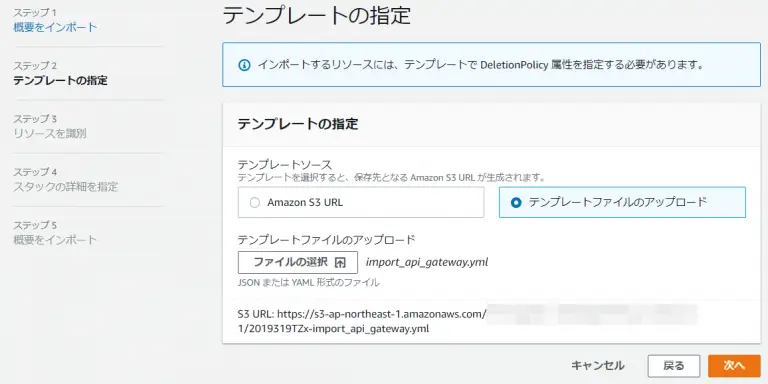The height and width of the screenshot is (384, 768).
Task: Click the キャンセル button
Action: [598, 365]
